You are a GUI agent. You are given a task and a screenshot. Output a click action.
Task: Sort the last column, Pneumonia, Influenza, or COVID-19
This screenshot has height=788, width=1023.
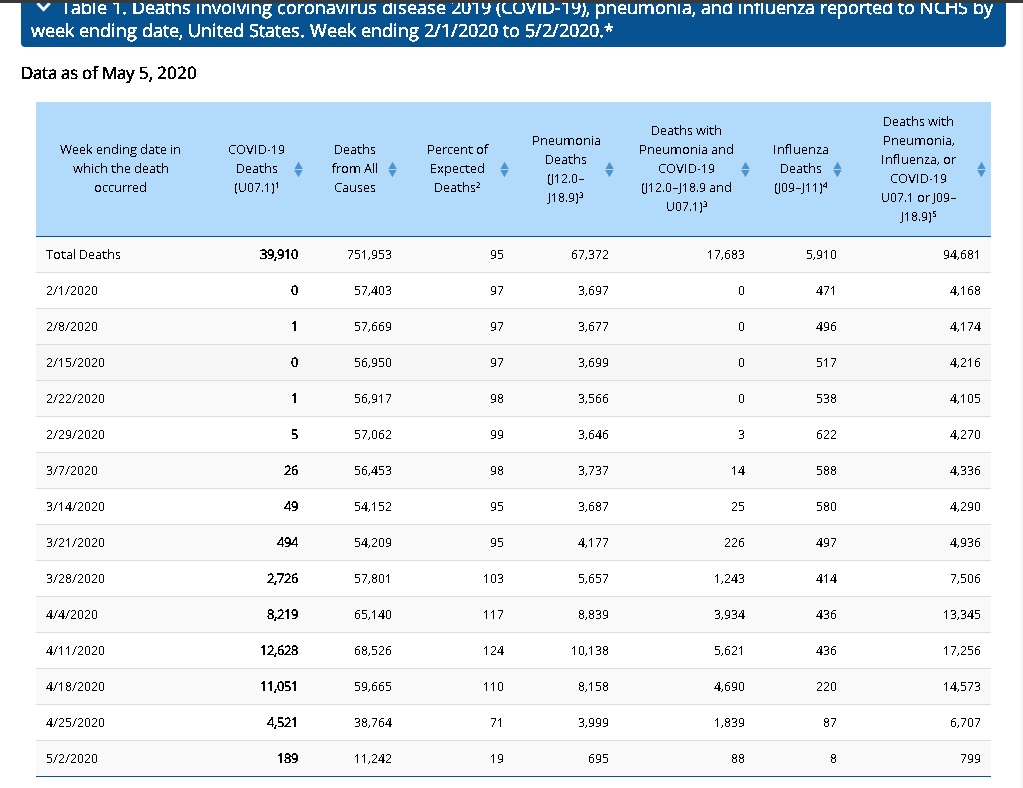(x=981, y=169)
